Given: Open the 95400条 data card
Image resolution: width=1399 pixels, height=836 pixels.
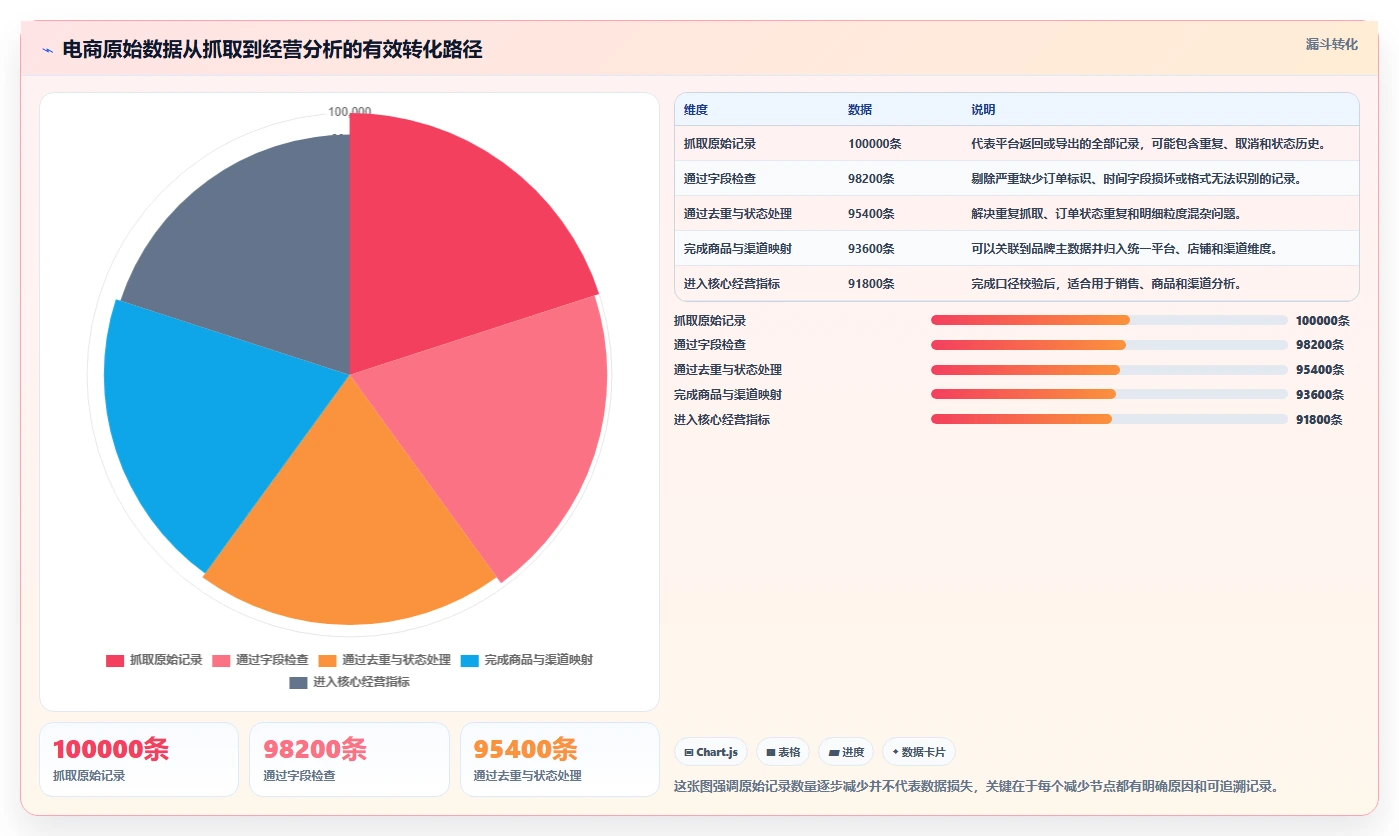Looking at the screenshot, I should (560, 759).
